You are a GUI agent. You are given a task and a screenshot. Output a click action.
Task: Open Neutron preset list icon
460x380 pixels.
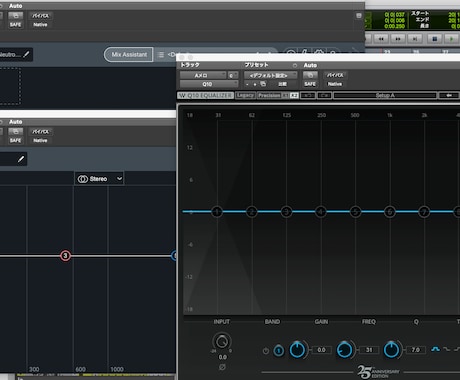pyautogui.click(x=161, y=54)
